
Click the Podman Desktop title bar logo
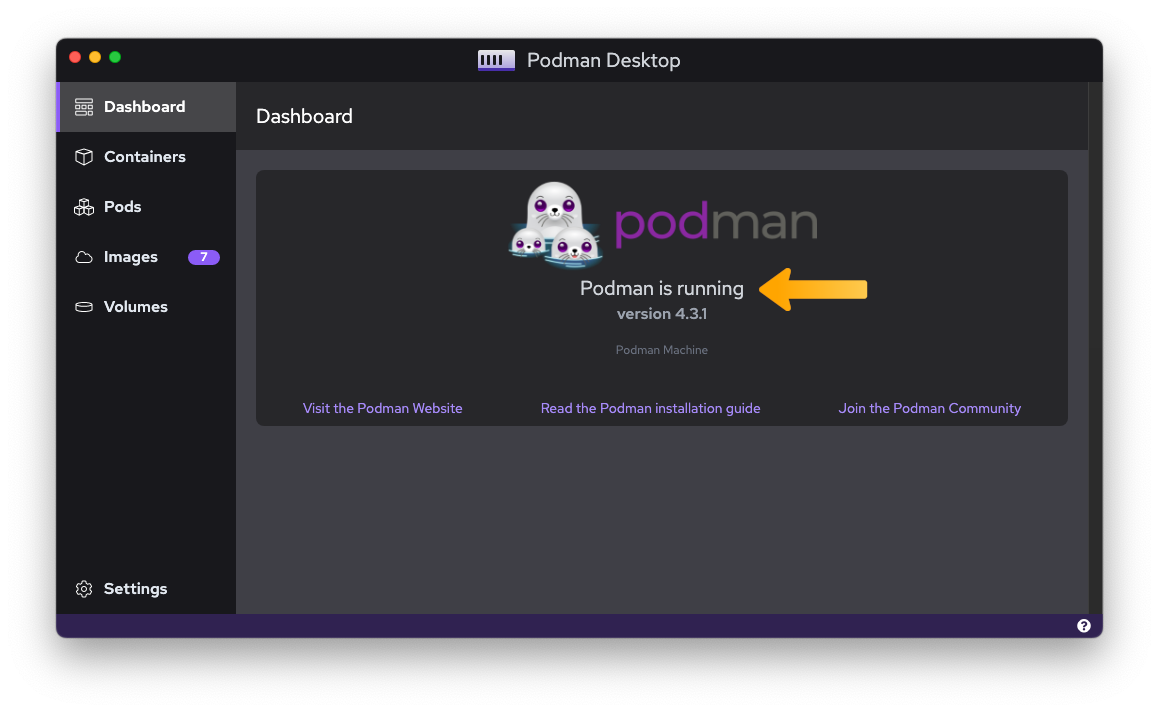pyautogui.click(x=496, y=60)
